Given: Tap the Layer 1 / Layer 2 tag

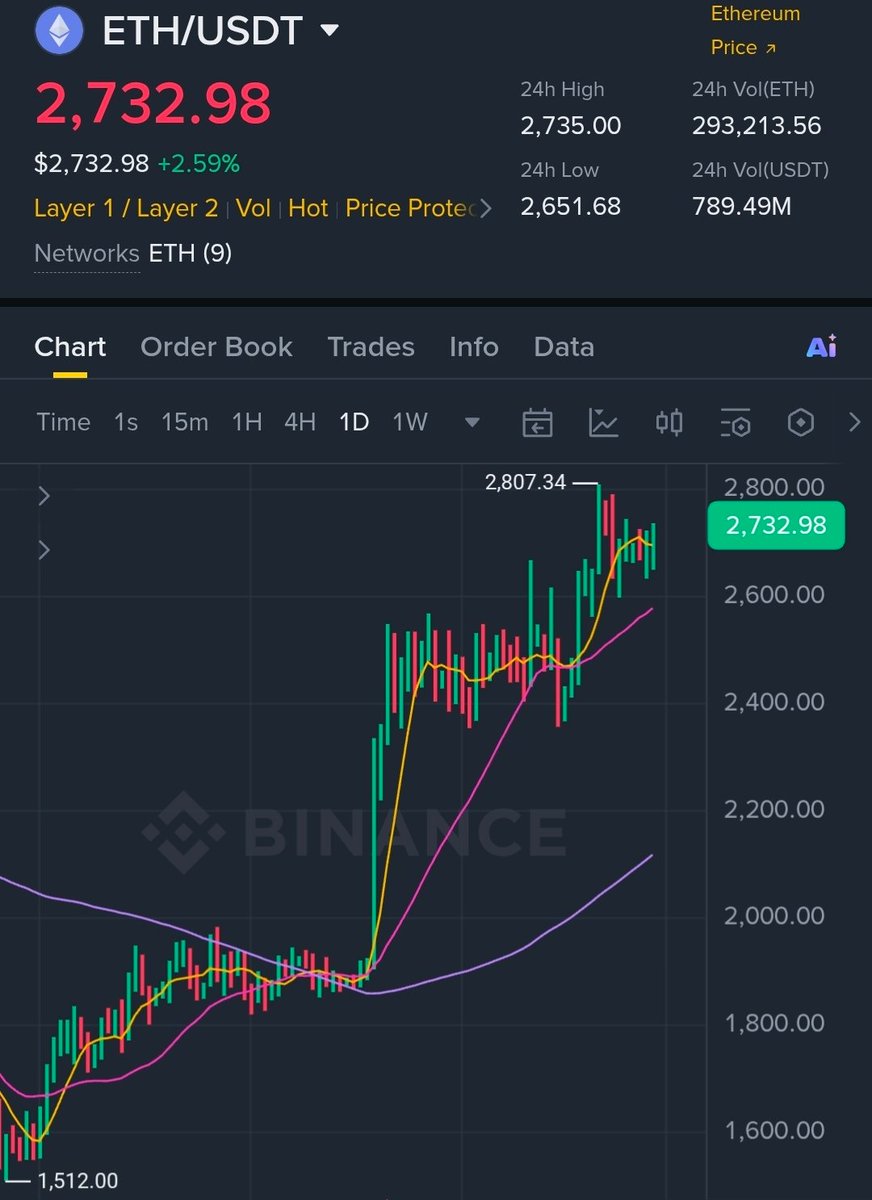Looking at the screenshot, I should pos(126,208).
